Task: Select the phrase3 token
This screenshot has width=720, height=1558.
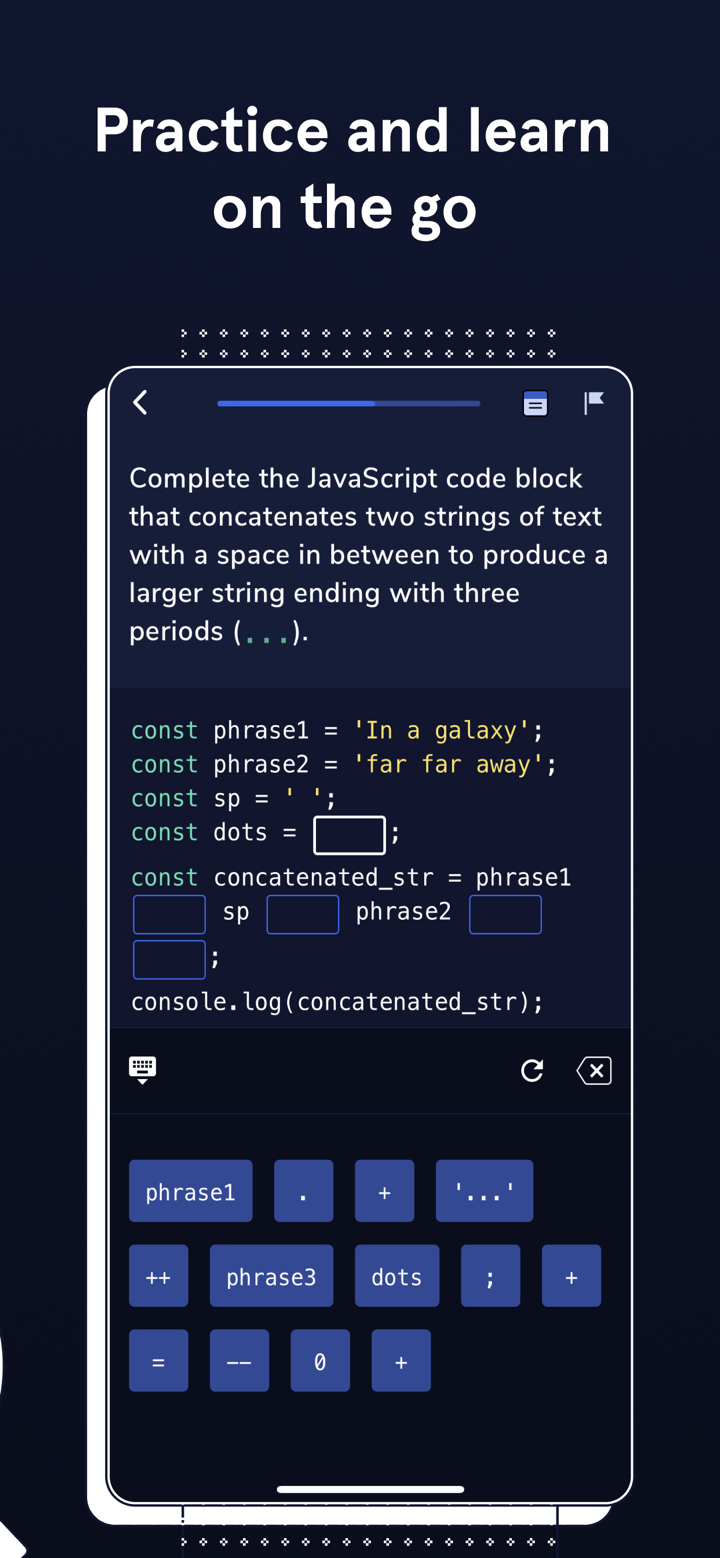Action: (271, 1276)
